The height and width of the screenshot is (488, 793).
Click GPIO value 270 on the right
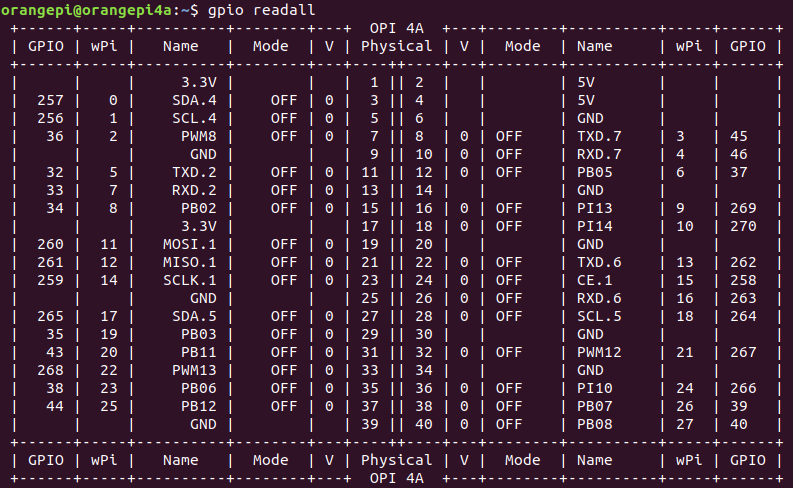(743, 227)
